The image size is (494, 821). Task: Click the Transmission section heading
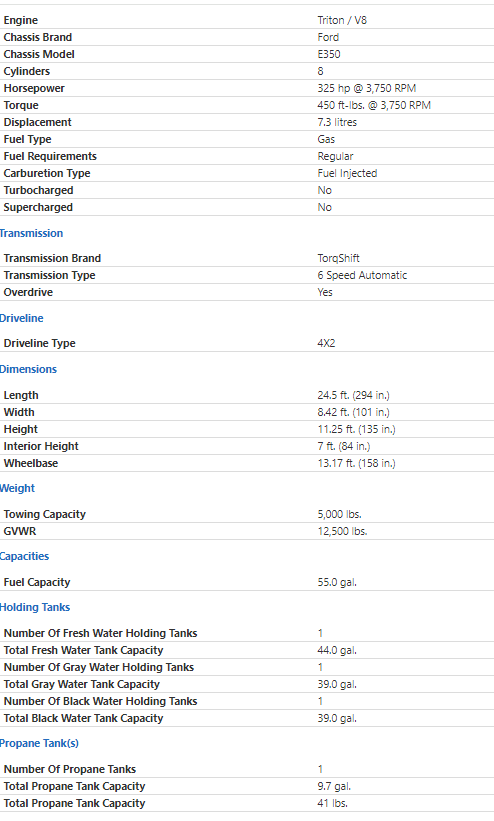click(x=31, y=234)
